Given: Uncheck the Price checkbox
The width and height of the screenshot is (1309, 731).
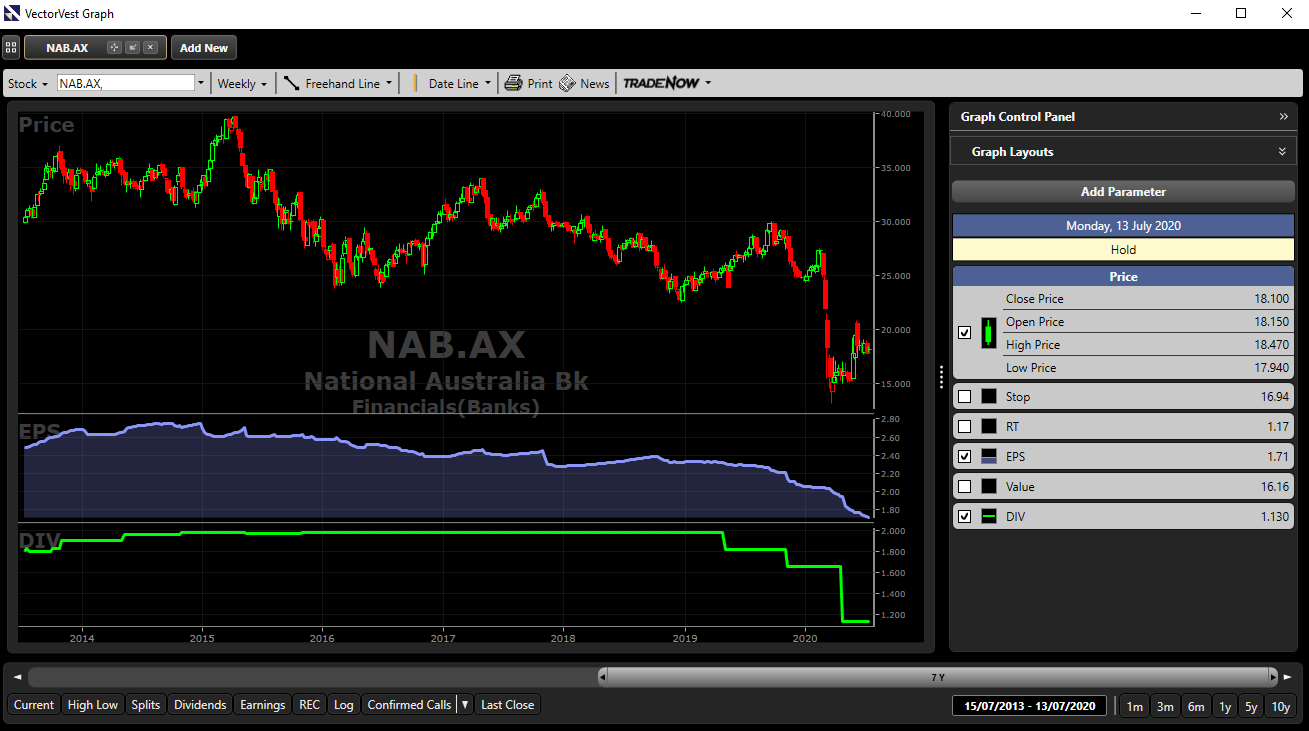Looking at the screenshot, I should pos(964,333).
